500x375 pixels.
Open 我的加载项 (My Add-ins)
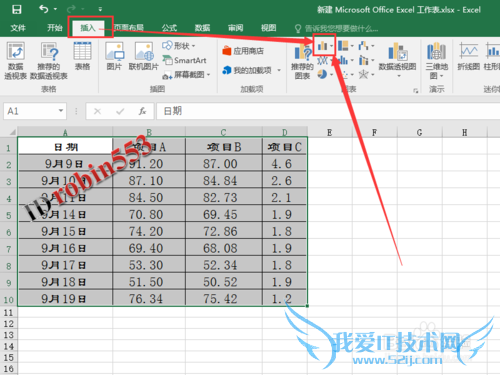coord(247,70)
